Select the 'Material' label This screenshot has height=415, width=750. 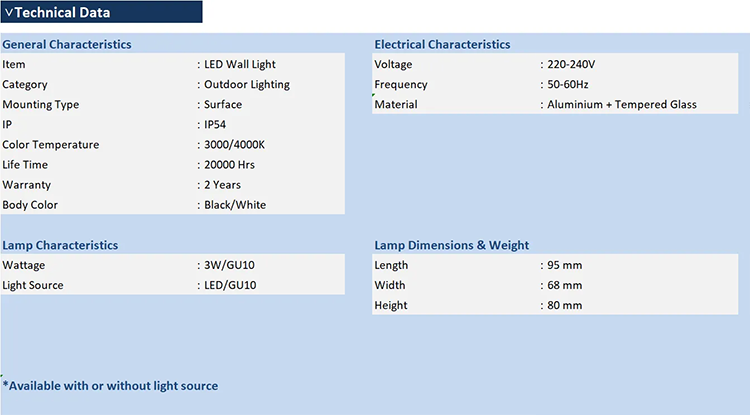coord(396,105)
